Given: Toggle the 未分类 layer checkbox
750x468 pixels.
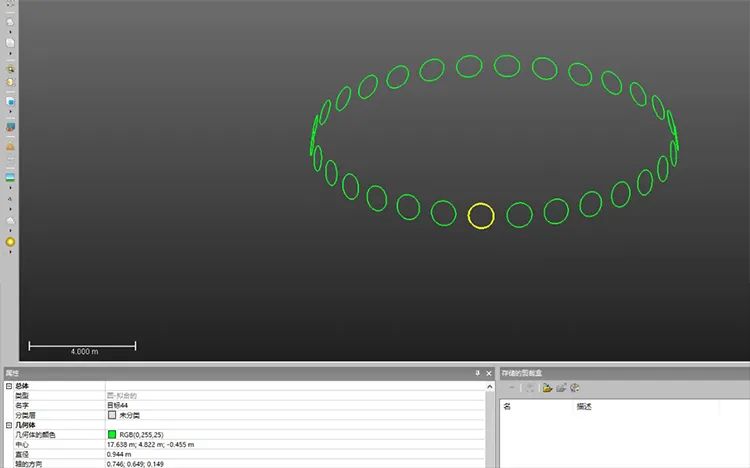Looking at the screenshot, I should [x=112, y=415].
